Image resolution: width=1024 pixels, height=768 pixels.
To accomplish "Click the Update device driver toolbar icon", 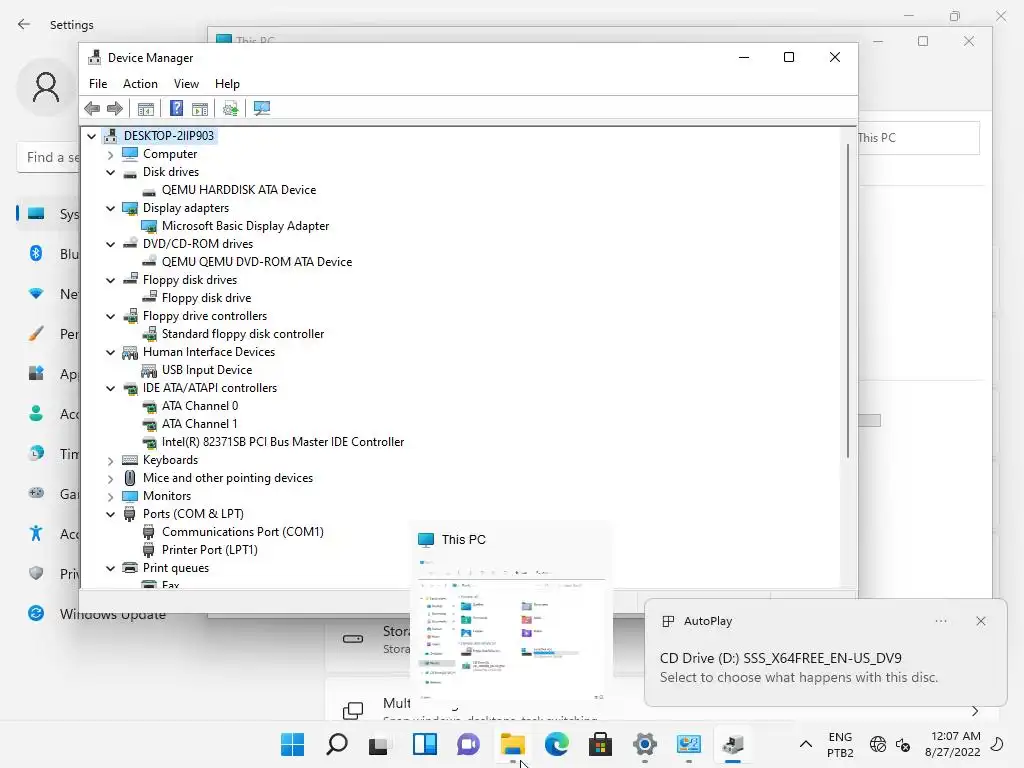I will click(231, 108).
